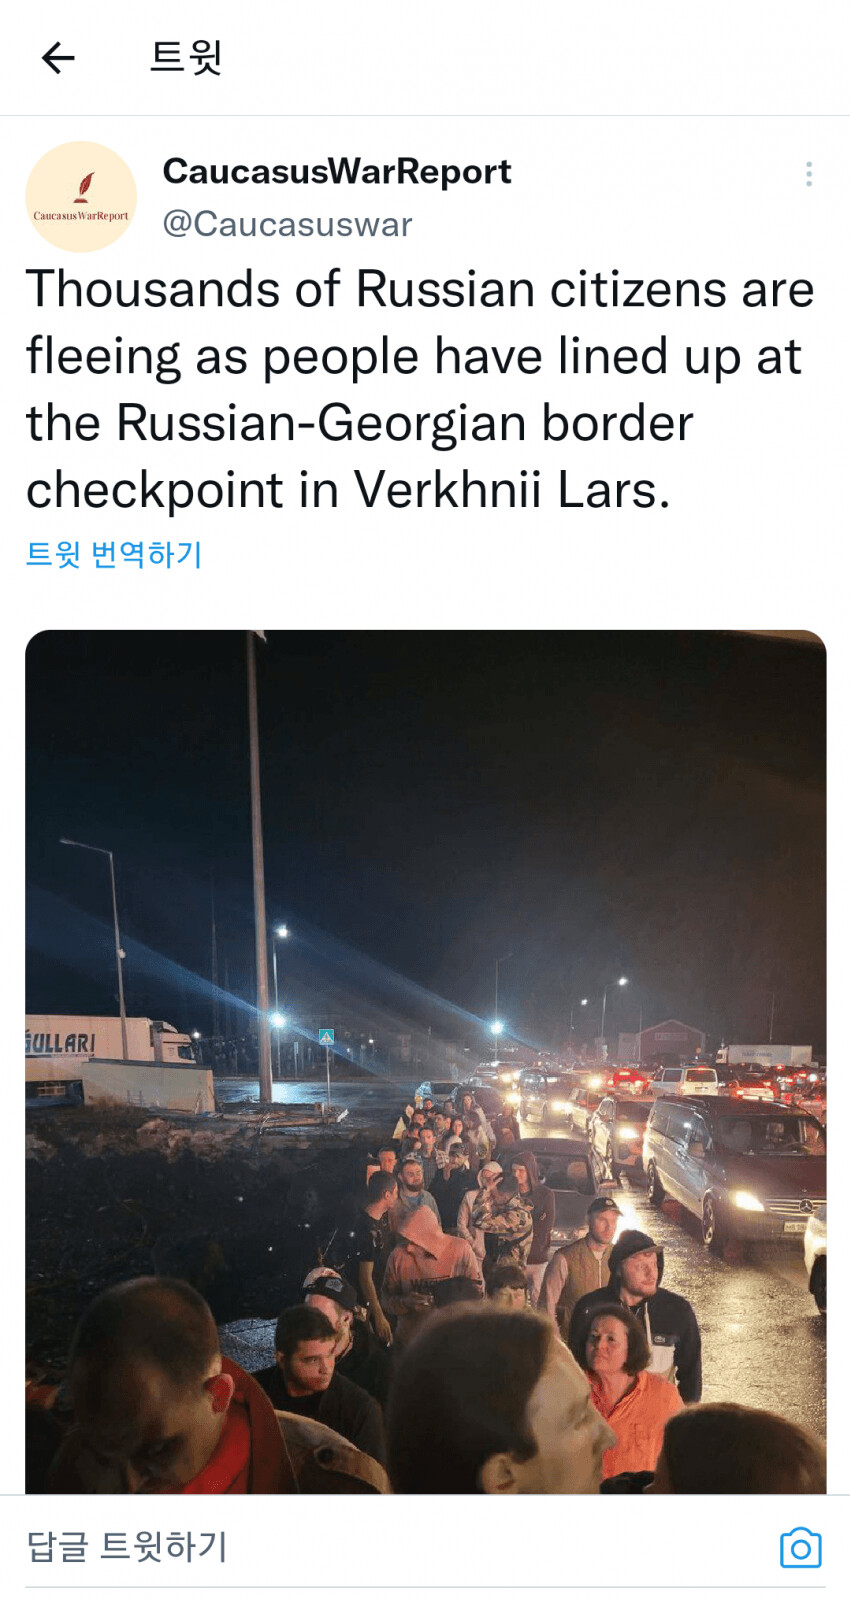This screenshot has width=850, height=1599.
Task: Go back using the left arrow
Action: (x=58, y=58)
